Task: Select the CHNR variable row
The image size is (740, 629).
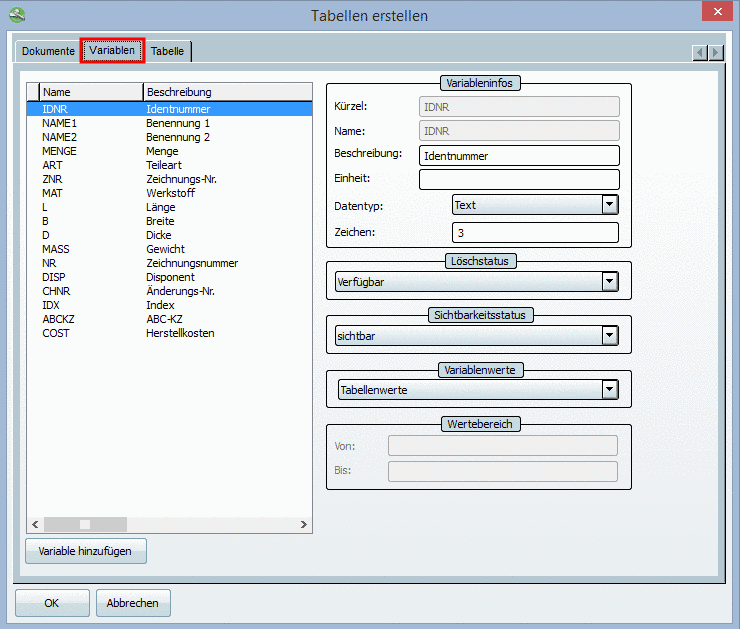Action: (169, 291)
